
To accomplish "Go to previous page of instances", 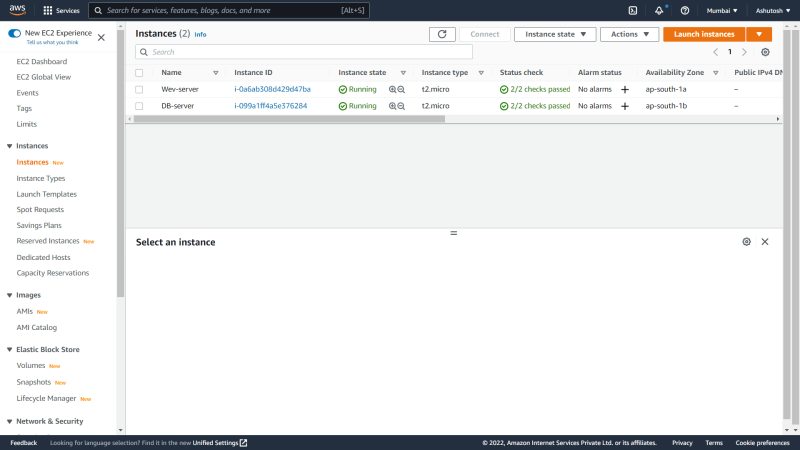I will [x=715, y=52].
